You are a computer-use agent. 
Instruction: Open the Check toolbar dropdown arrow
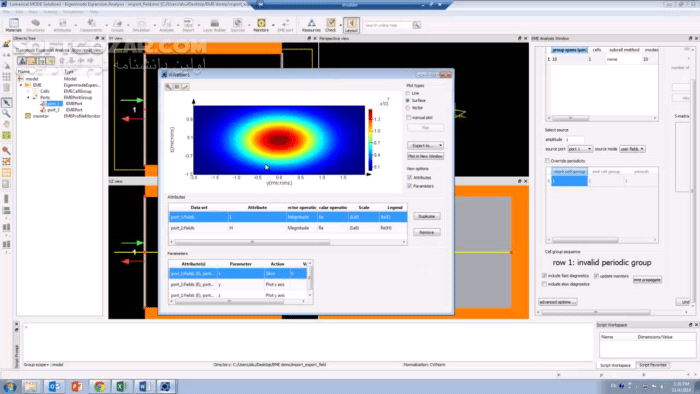pos(340,25)
